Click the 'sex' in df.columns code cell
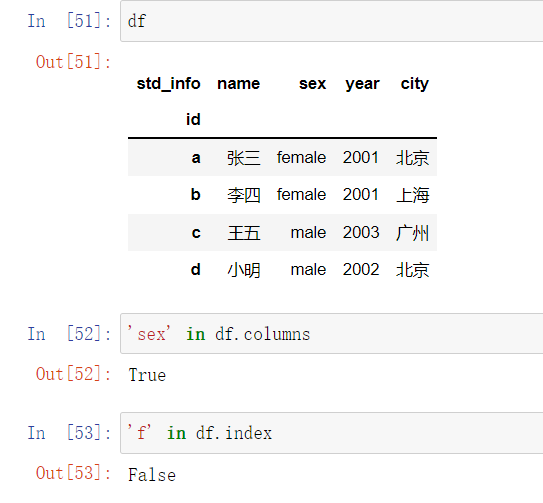This screenshot has width=543, height=503. click(331, 334)
